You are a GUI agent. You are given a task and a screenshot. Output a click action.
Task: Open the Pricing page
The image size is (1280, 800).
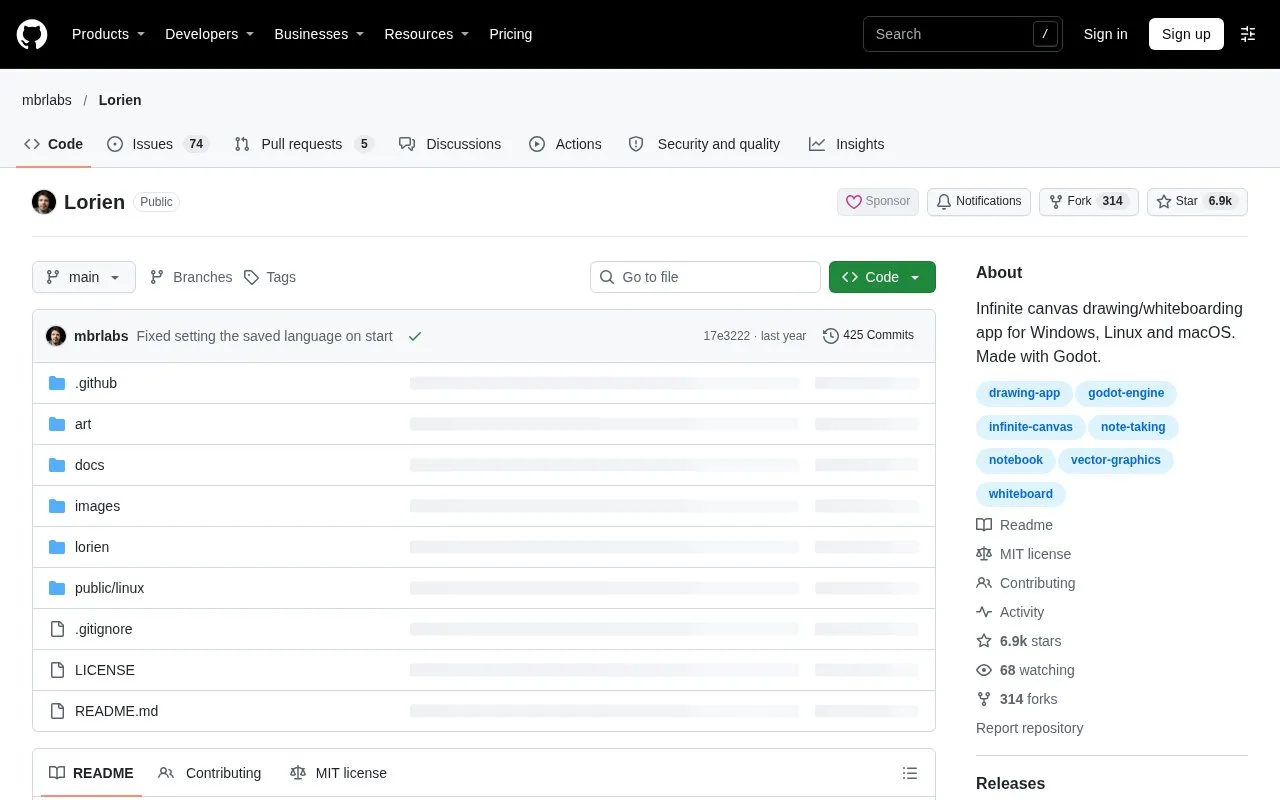click(x=511, y=34)
